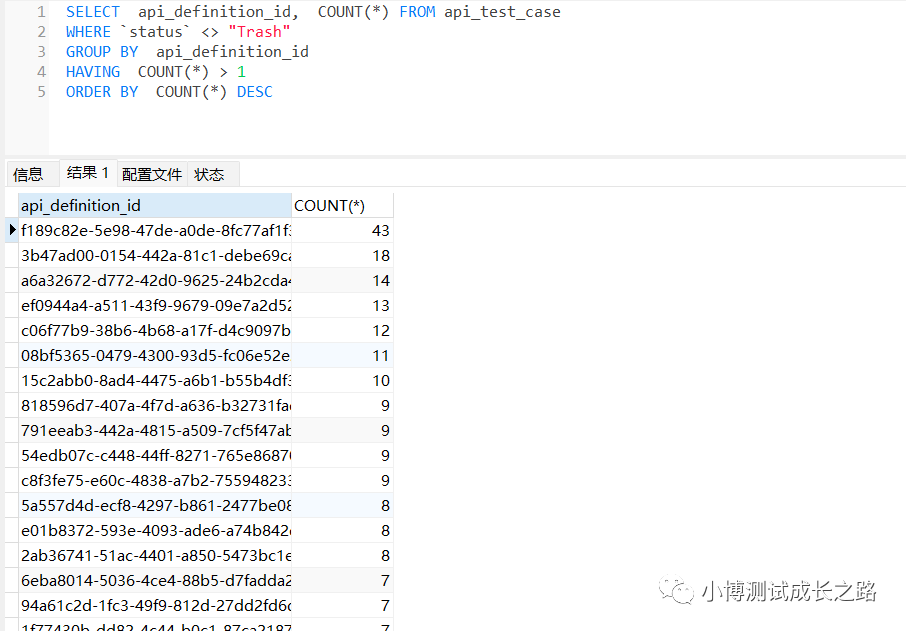Click the "Trash" string in query

point(259,32)
